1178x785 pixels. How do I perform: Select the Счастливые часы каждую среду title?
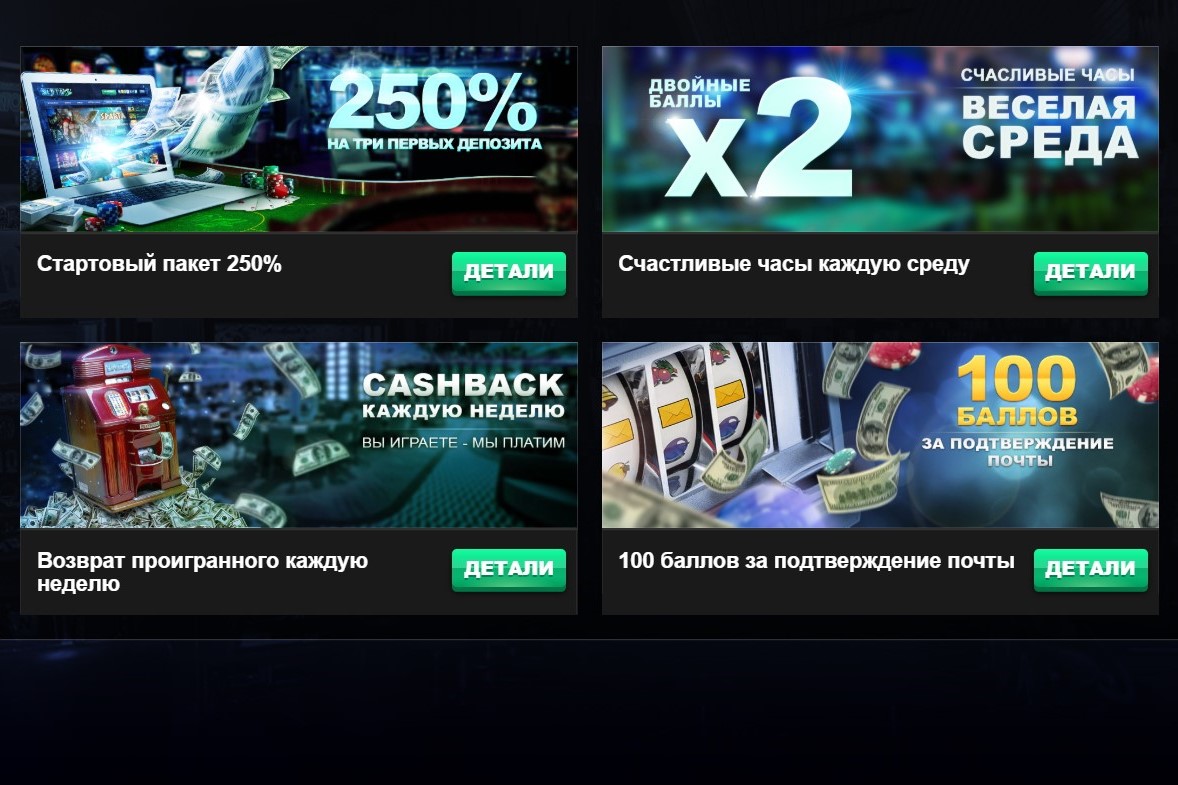pos(793,264)
